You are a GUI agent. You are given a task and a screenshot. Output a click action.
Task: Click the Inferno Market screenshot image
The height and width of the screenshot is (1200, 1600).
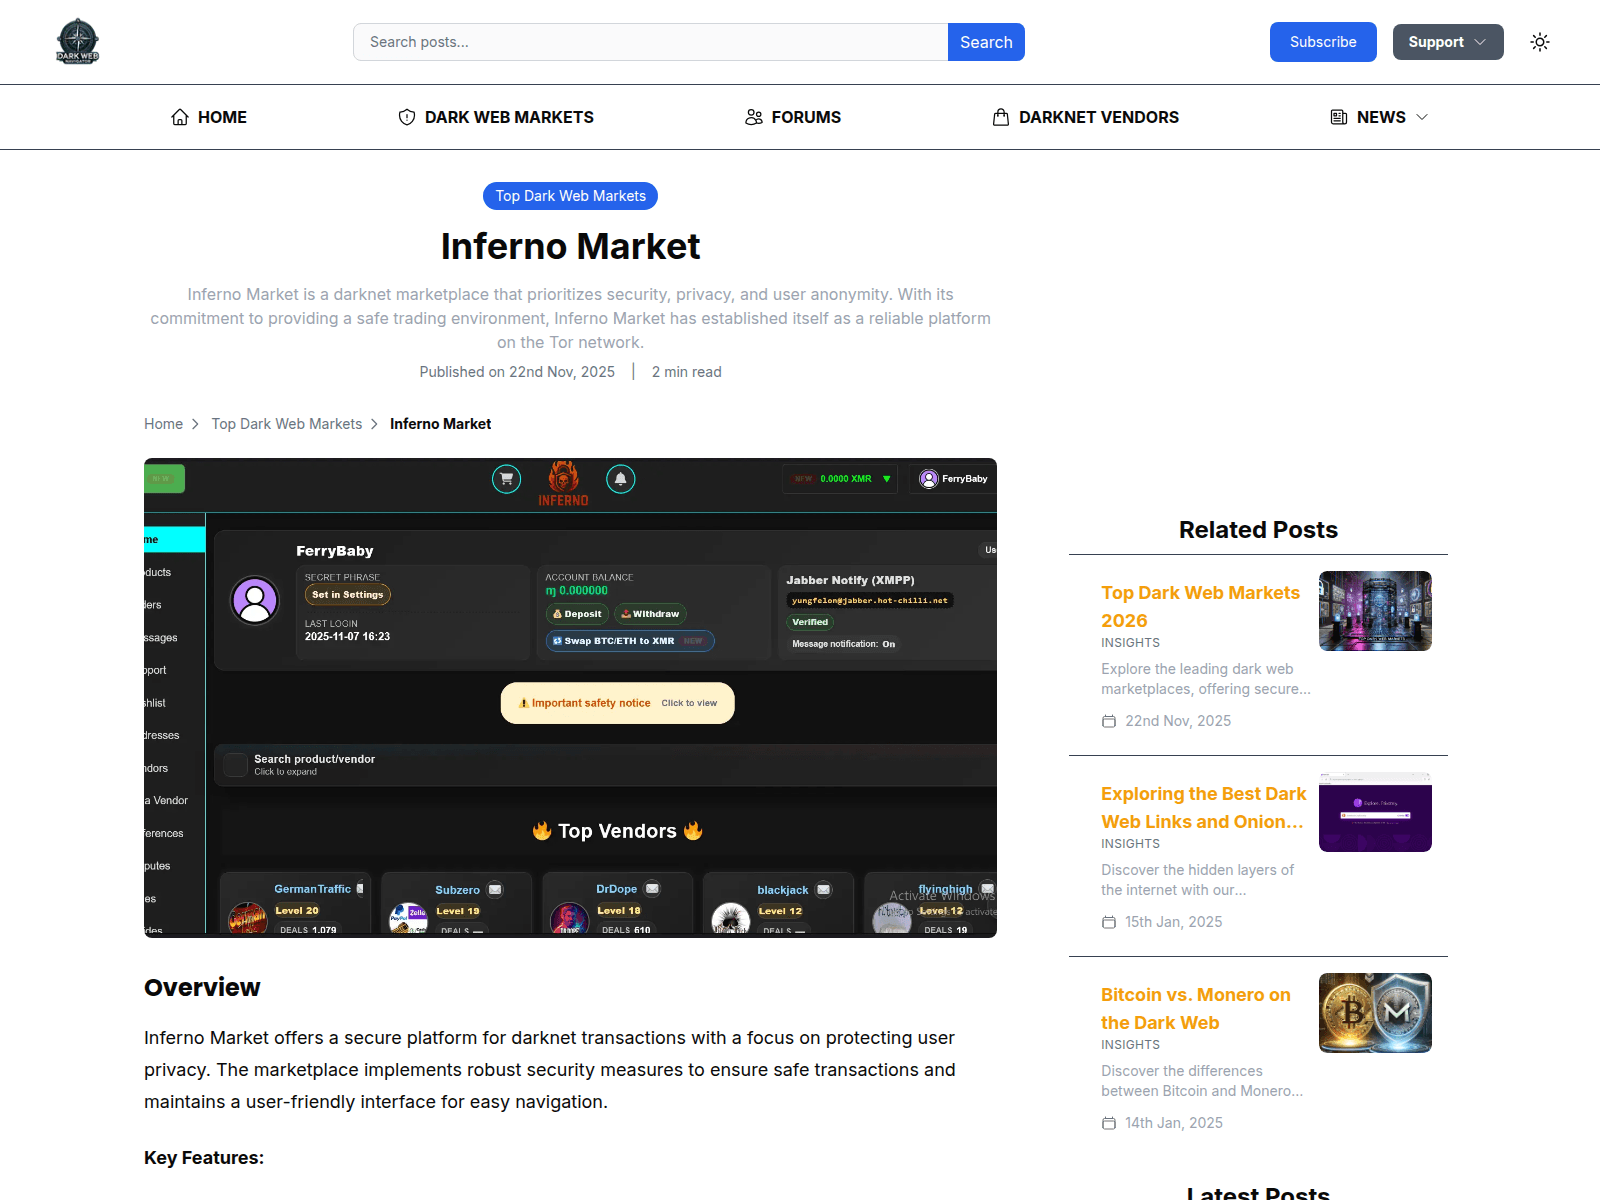[570, 698]
